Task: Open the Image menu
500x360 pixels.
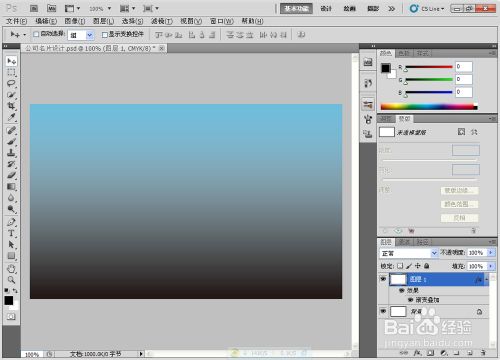Action: coord(75,21)
